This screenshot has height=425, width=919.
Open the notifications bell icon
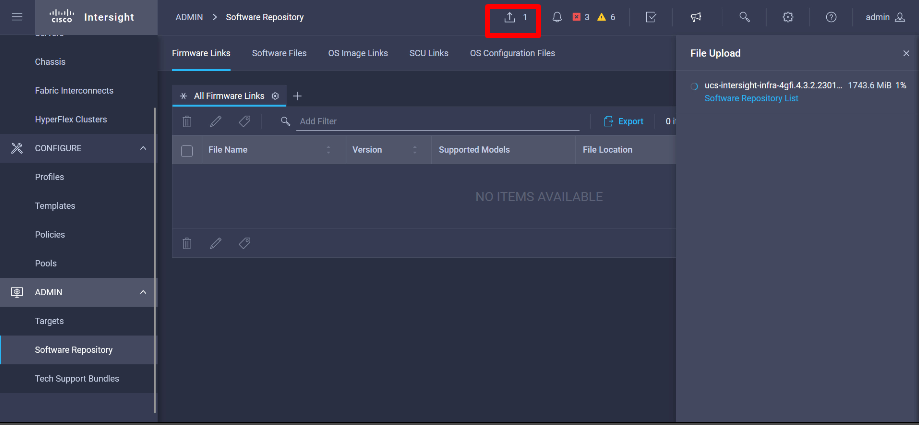(557, 17)
